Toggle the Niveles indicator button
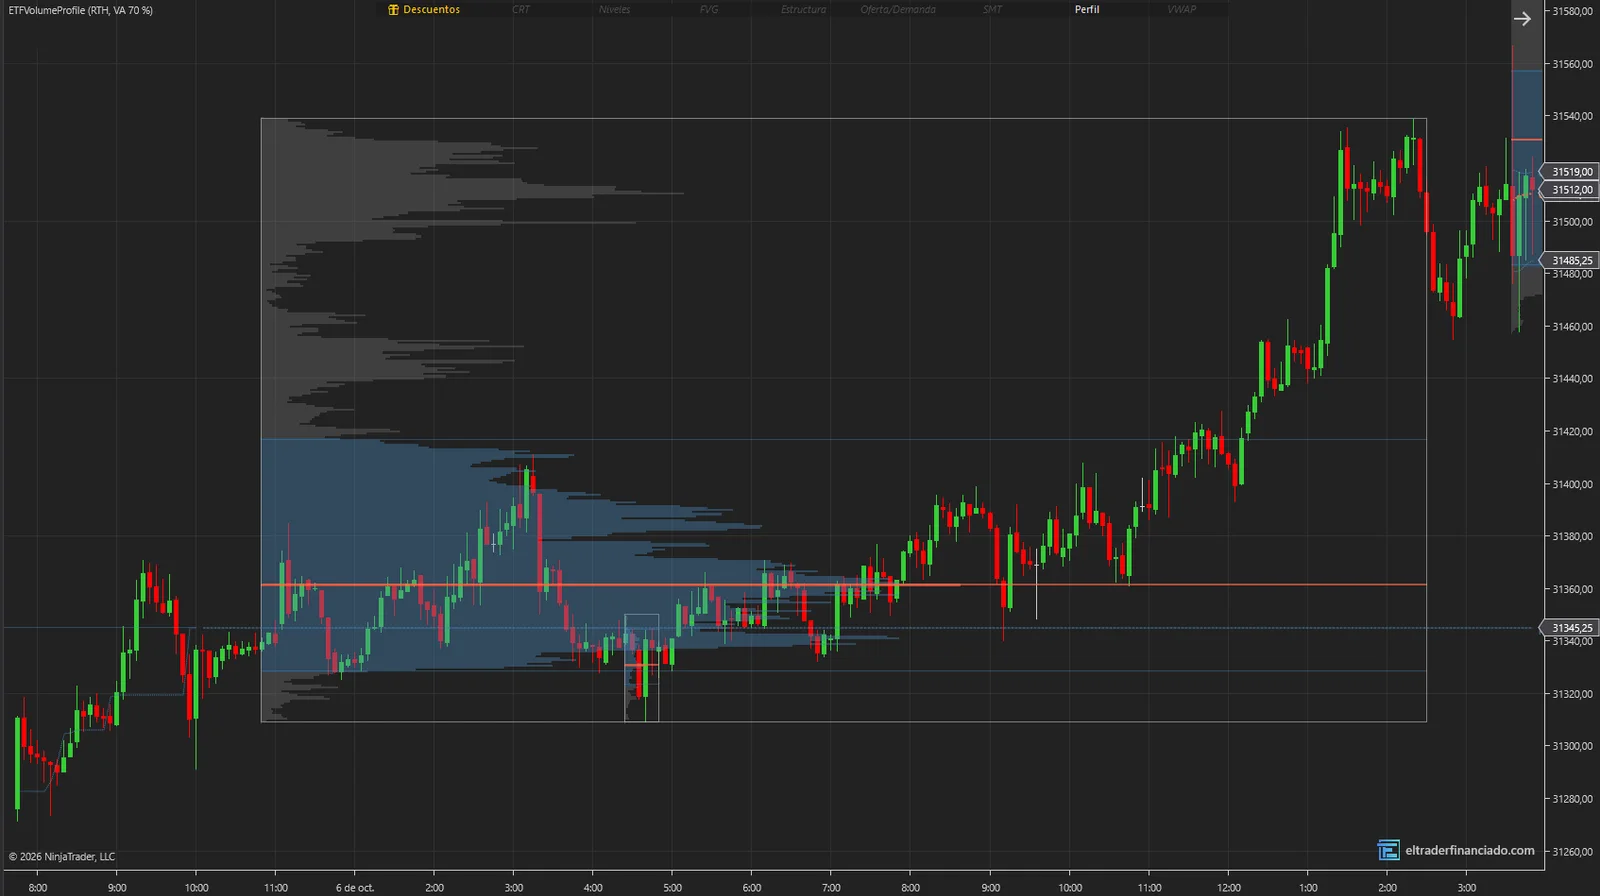 point(615,10)
